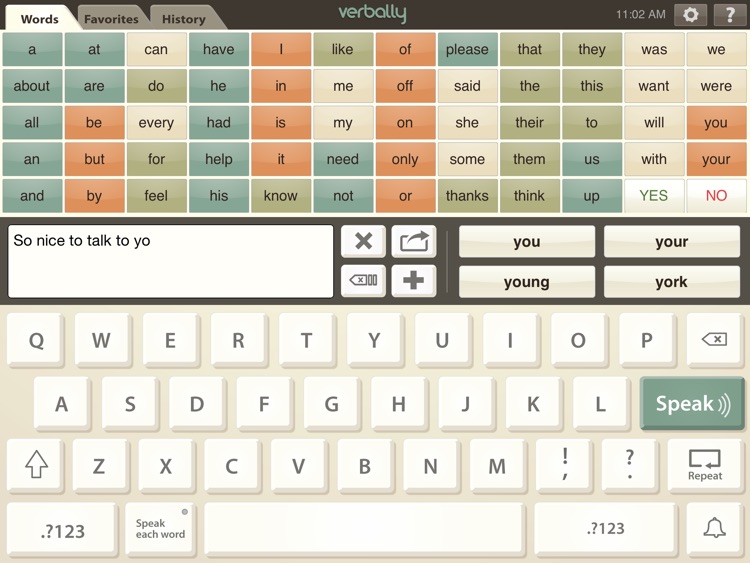This screenshot has height=563, width=750.
Task: Tap the message text field
Action: click(170, 261)
